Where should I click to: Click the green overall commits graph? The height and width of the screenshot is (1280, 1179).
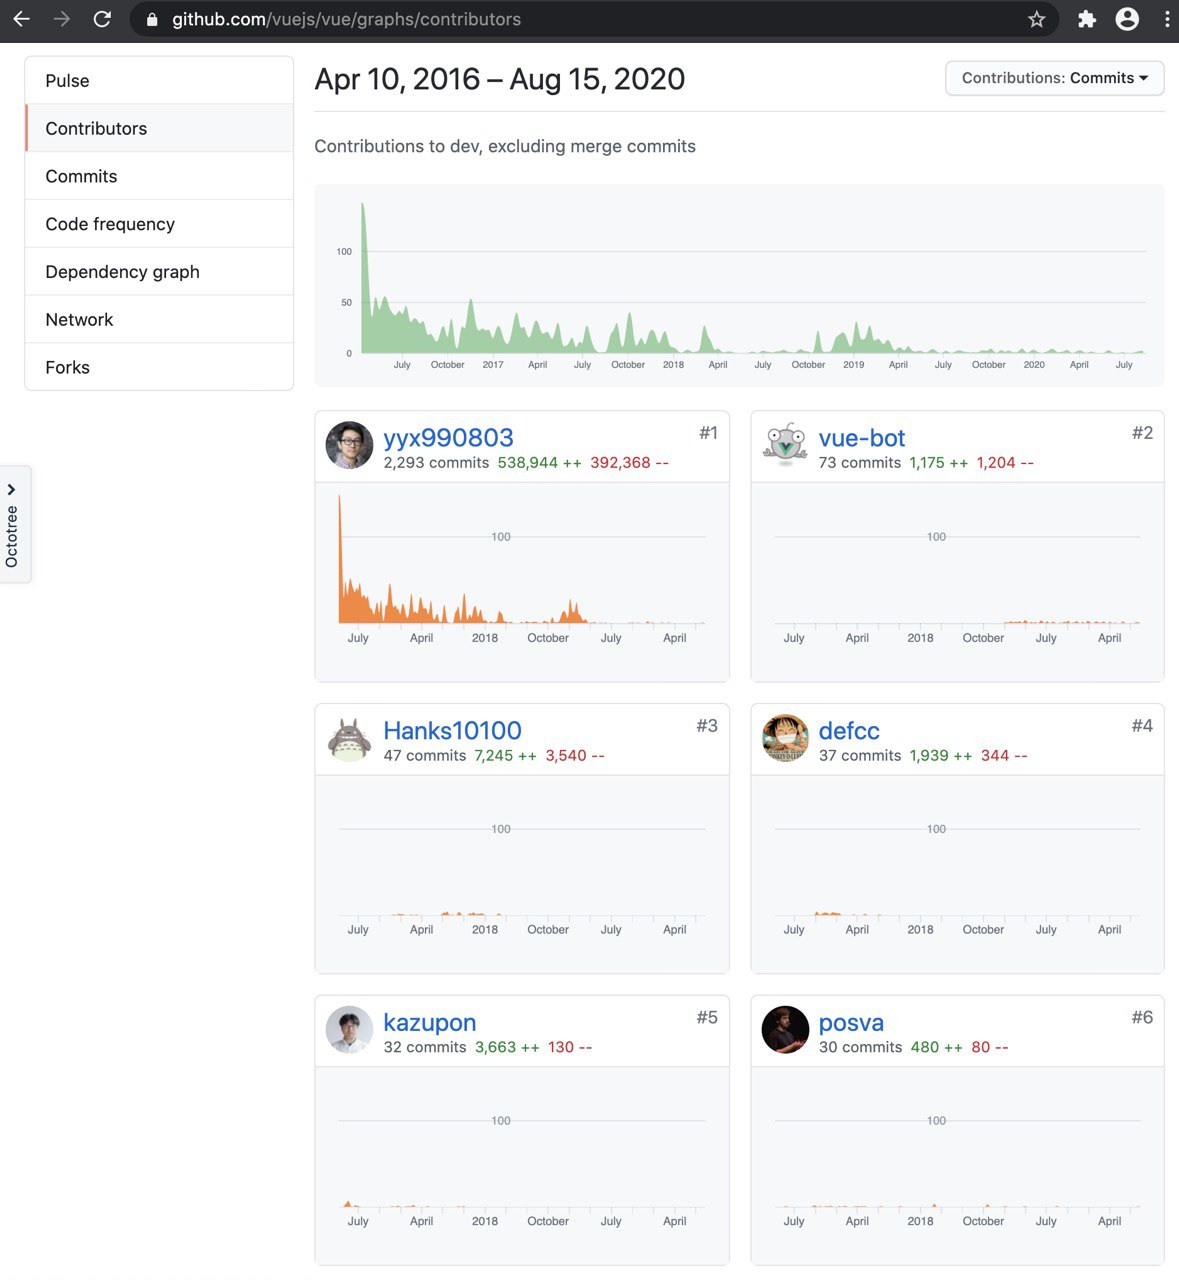point(740,285)
